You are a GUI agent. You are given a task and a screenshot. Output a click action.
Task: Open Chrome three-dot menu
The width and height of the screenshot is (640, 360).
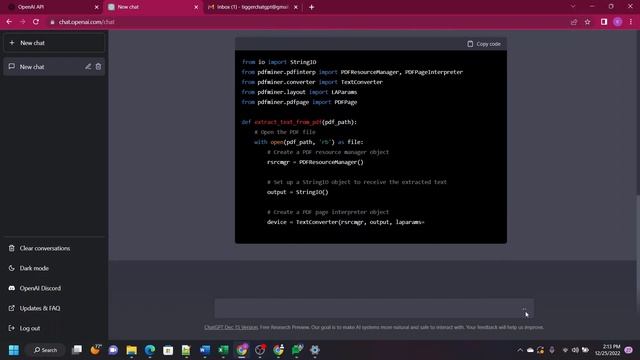(631, 22)
